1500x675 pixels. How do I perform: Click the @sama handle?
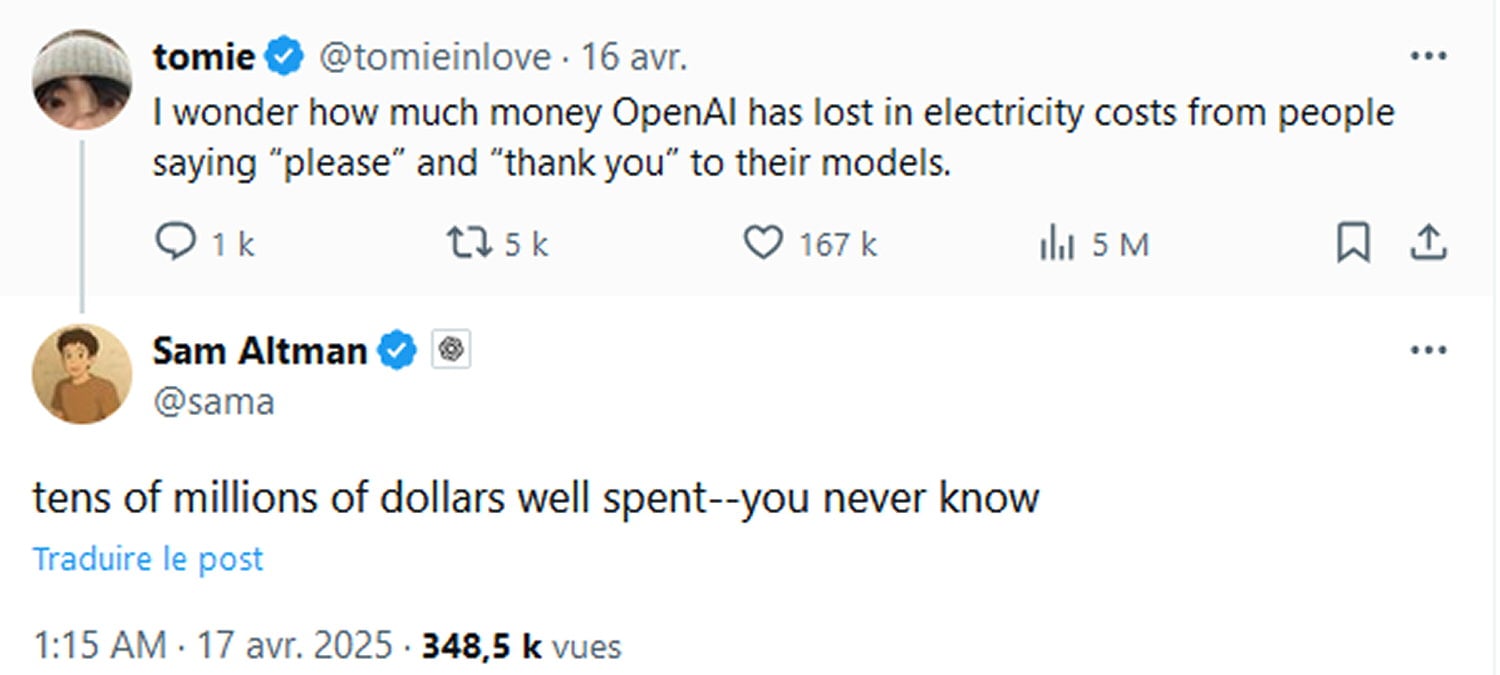(x=213, y=401)
